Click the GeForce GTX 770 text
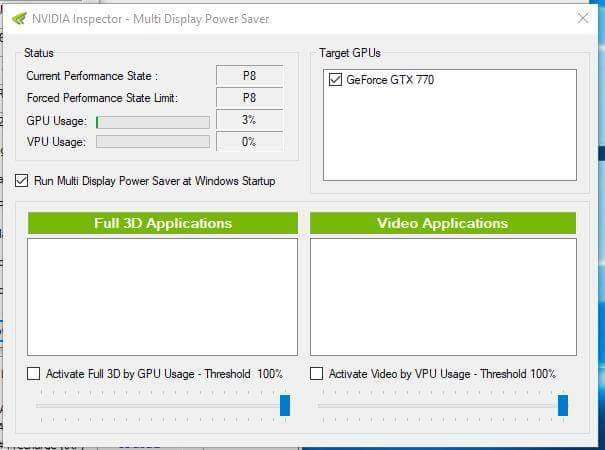The width and height of the screenshot is (605, 450). (x=390, y=80)
